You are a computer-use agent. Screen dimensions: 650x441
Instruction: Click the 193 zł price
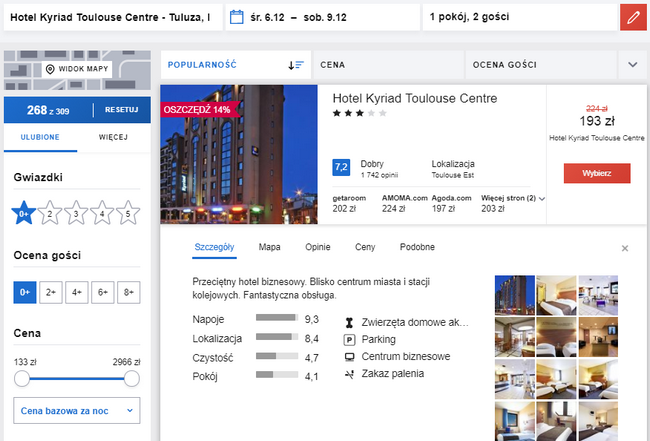(x=597, y=121)
